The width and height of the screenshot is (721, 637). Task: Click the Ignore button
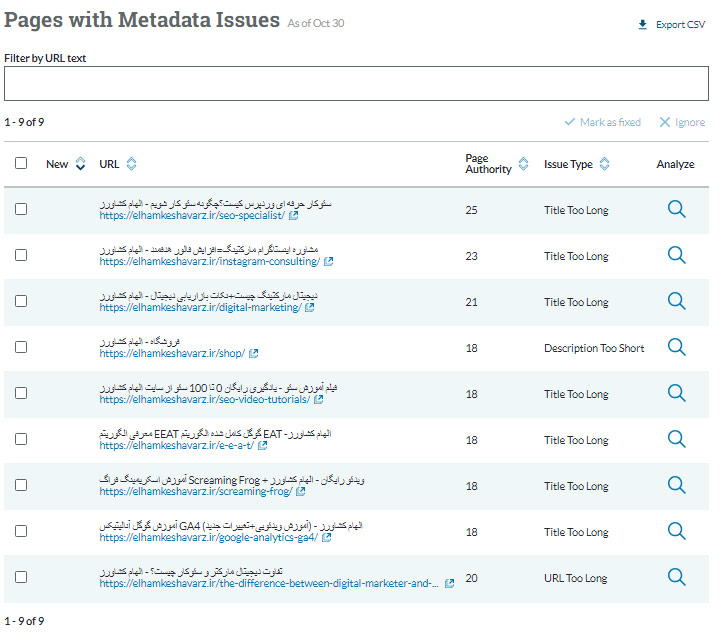(x=681, y=122)
